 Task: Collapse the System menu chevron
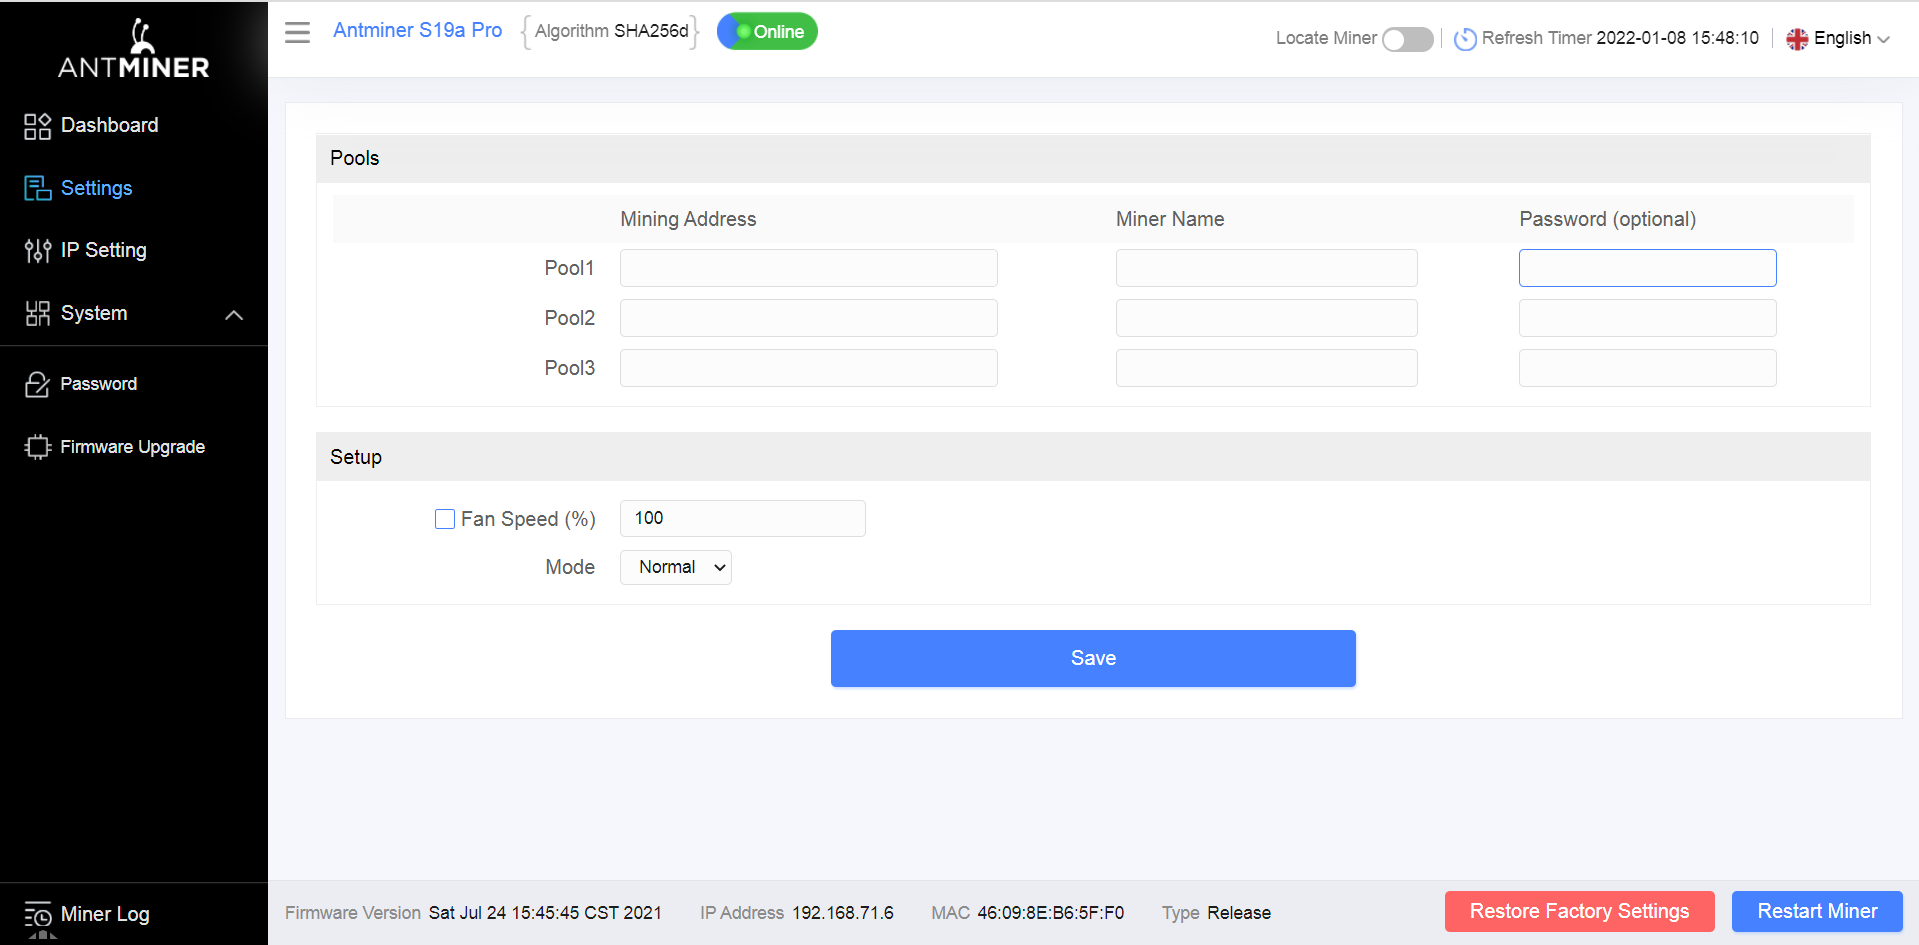234,315
